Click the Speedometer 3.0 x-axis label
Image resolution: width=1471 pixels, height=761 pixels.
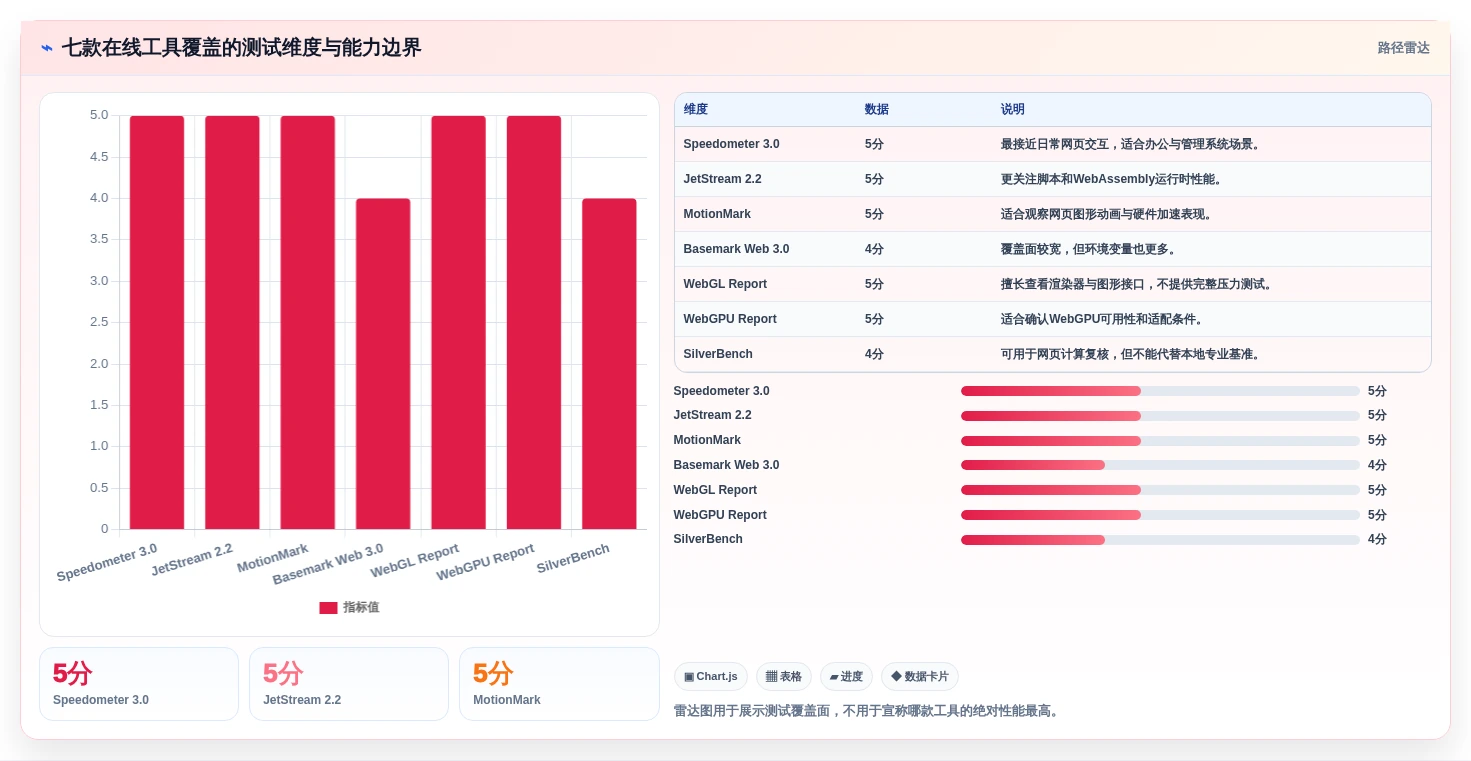pos(107,562)
